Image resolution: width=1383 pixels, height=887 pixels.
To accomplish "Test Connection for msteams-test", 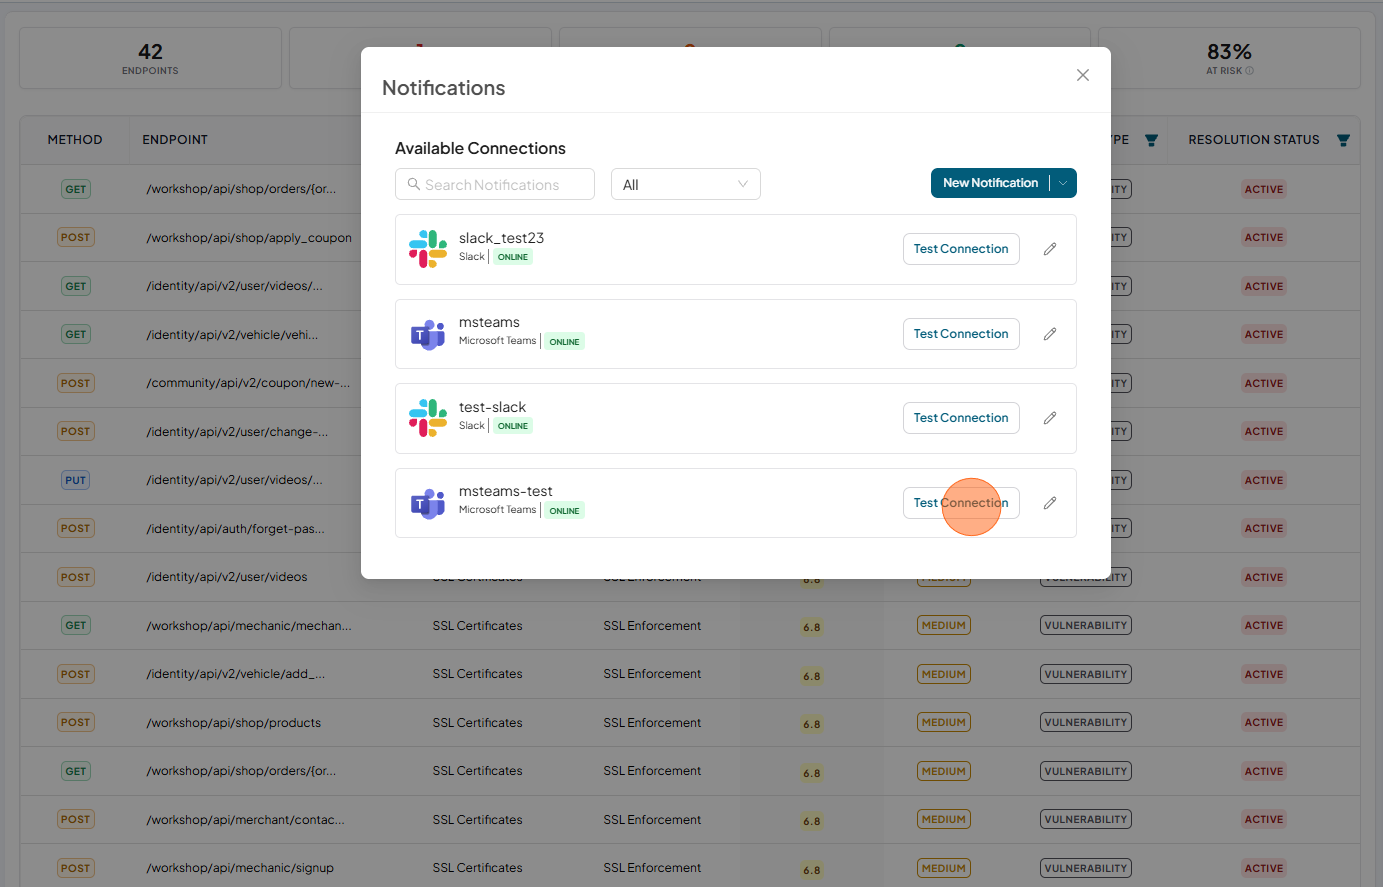I will coord(961,503).
